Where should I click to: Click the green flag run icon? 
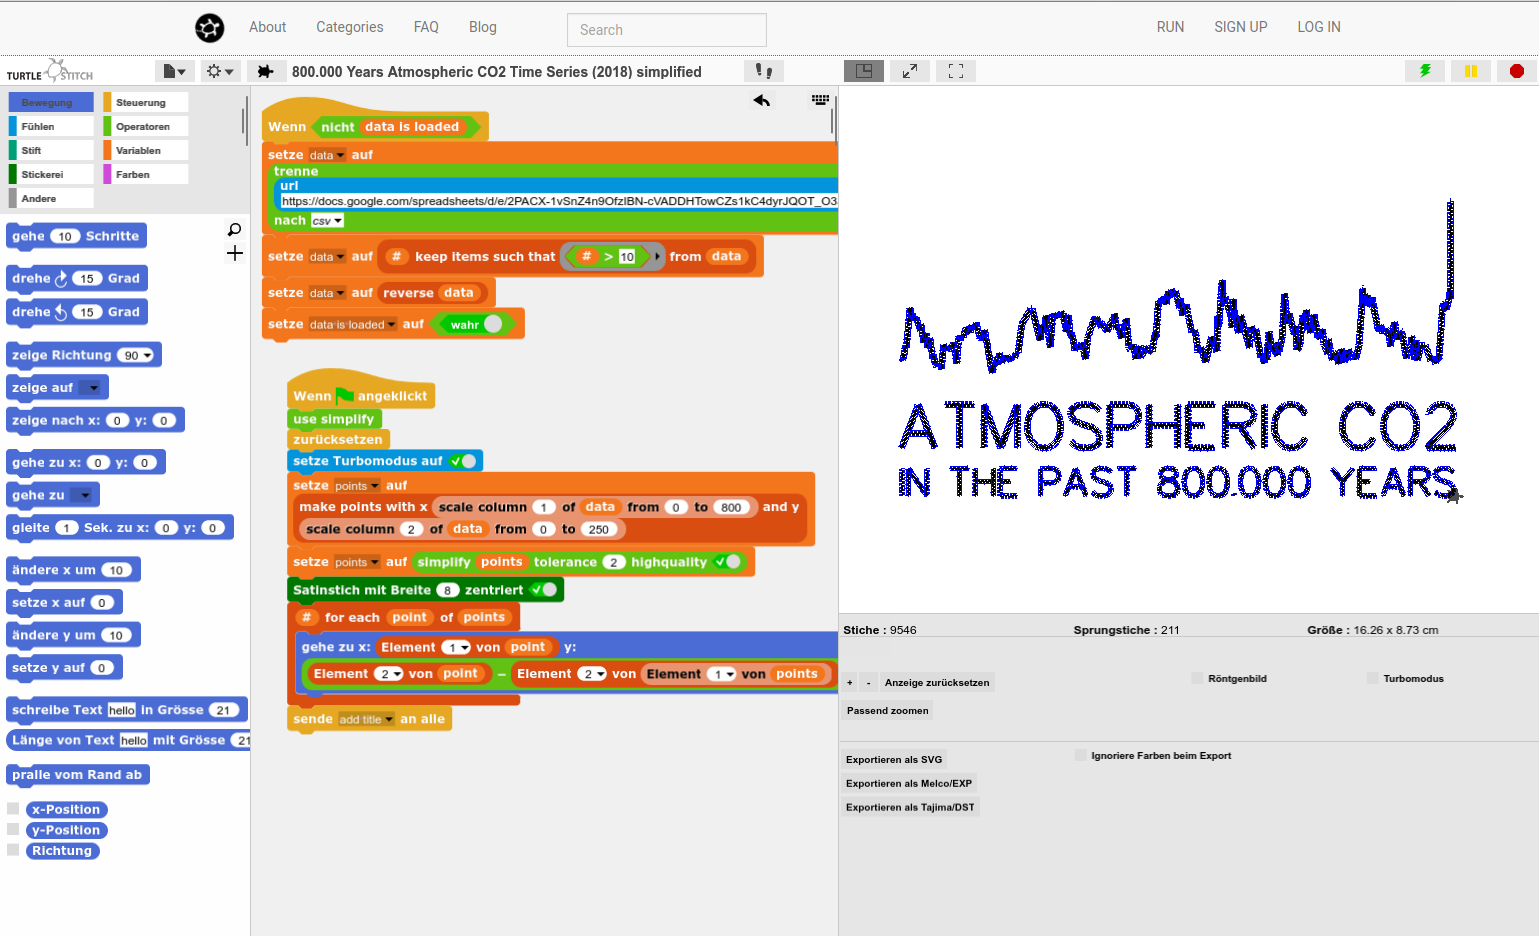click(1424, 71)
